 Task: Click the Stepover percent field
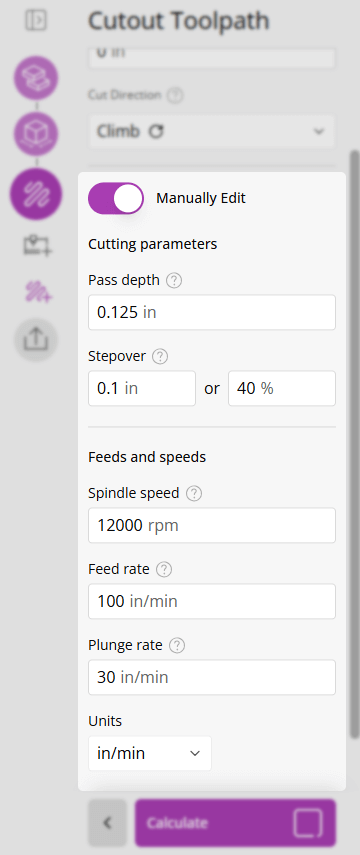(282, 388)
